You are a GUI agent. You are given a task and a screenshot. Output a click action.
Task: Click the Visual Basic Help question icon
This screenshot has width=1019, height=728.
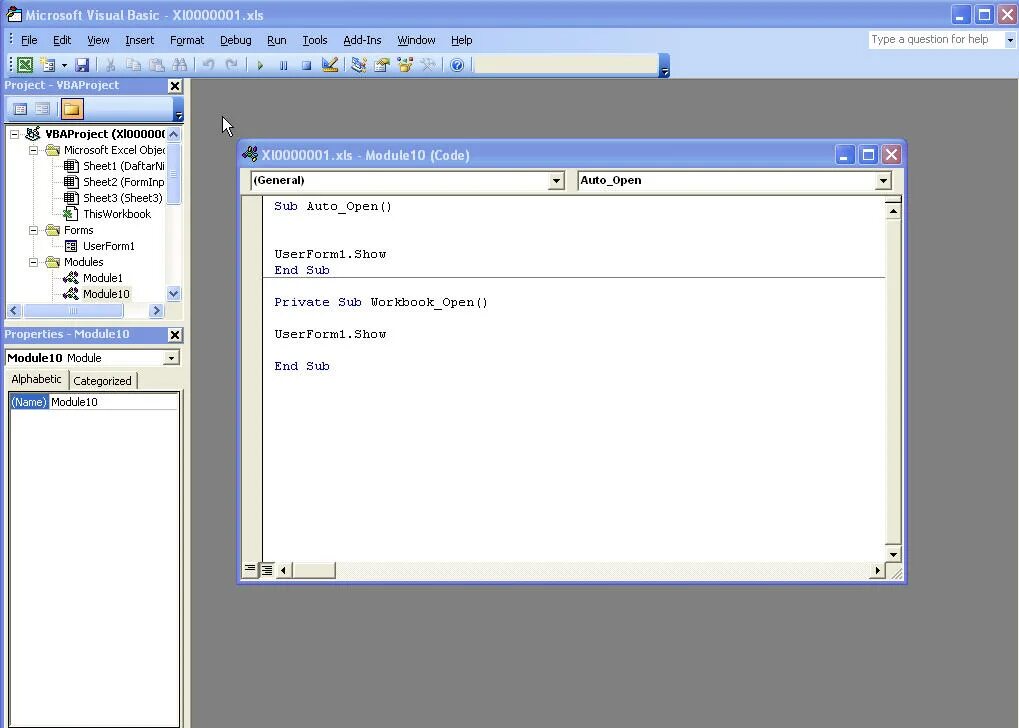457,64
